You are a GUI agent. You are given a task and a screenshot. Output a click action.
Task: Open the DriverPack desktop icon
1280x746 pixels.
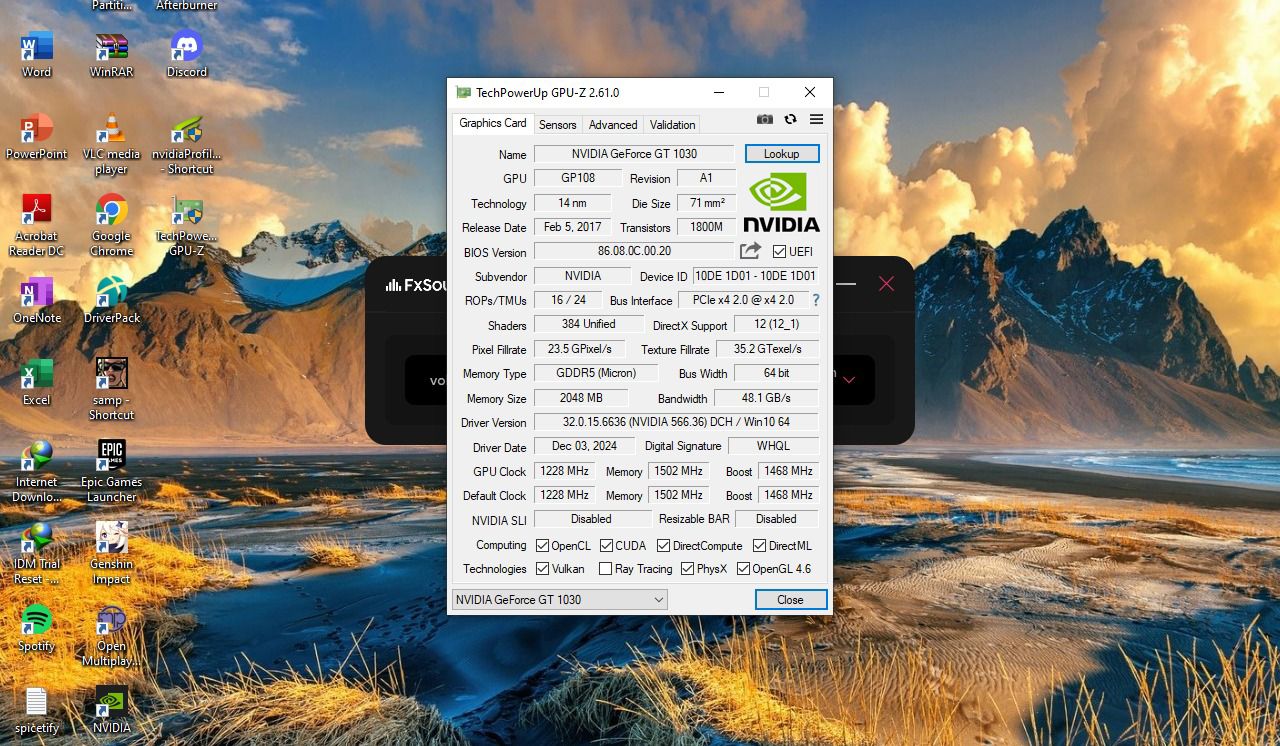pyautogui.click(x=112, y=300)
